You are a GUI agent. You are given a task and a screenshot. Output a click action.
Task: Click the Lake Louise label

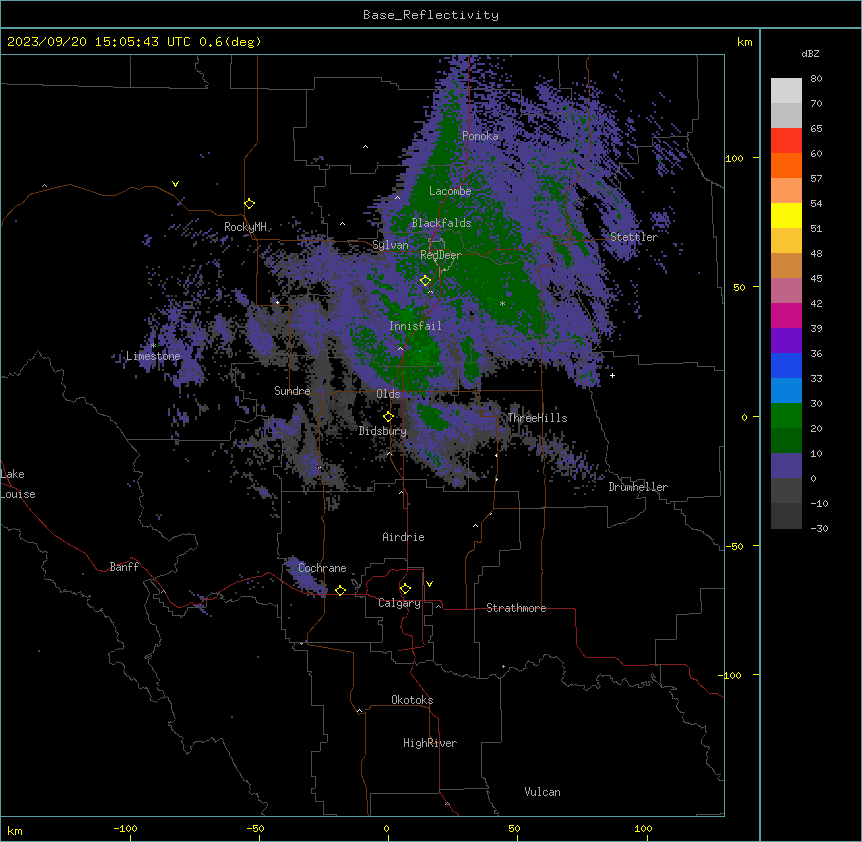pos(18,484)
